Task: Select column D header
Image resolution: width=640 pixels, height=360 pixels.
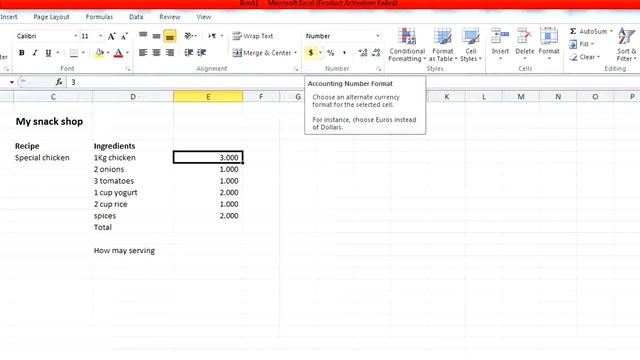Action: click(x=133, y=97)
